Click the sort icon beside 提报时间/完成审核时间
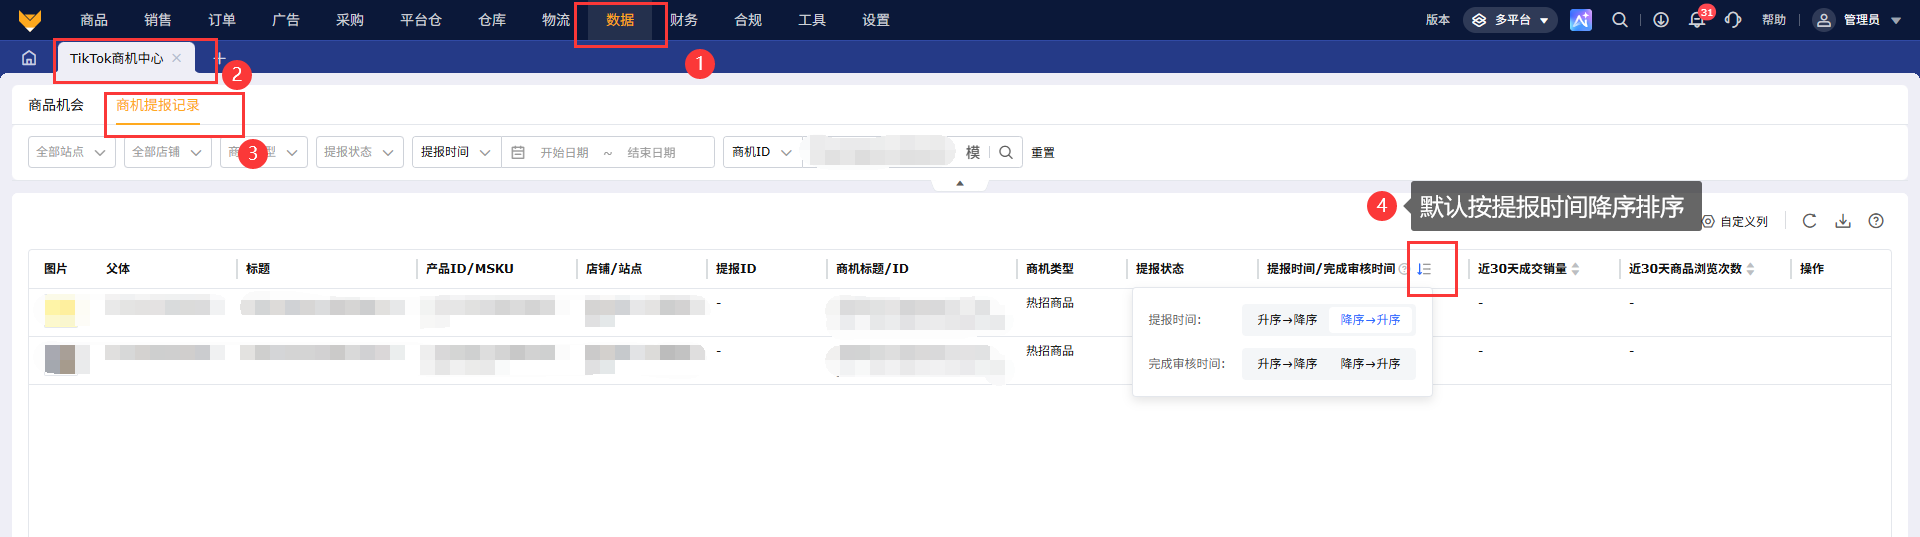1920x537 pixels. (x=1425, y=269)
